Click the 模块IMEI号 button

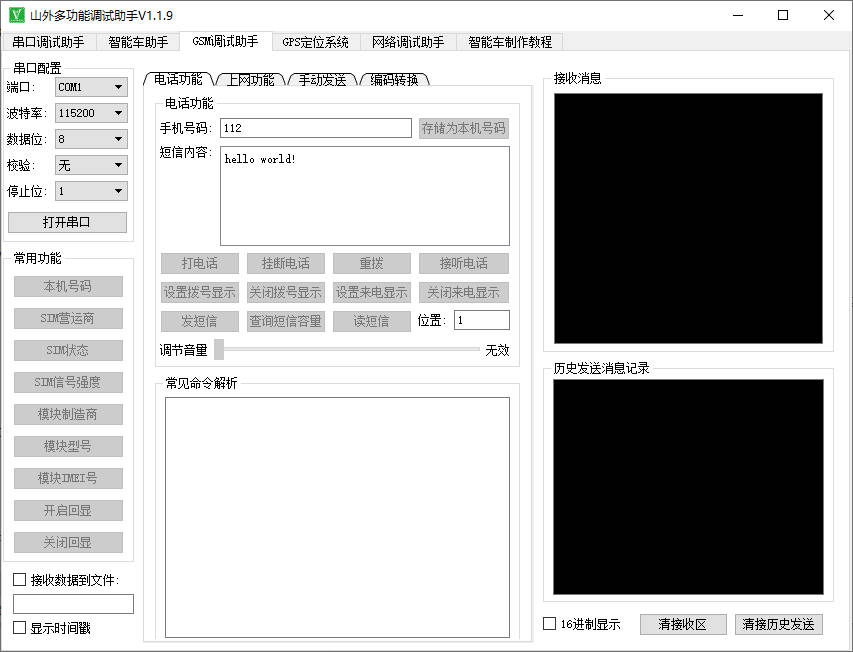pyautogui.click(x=68, y=479)
